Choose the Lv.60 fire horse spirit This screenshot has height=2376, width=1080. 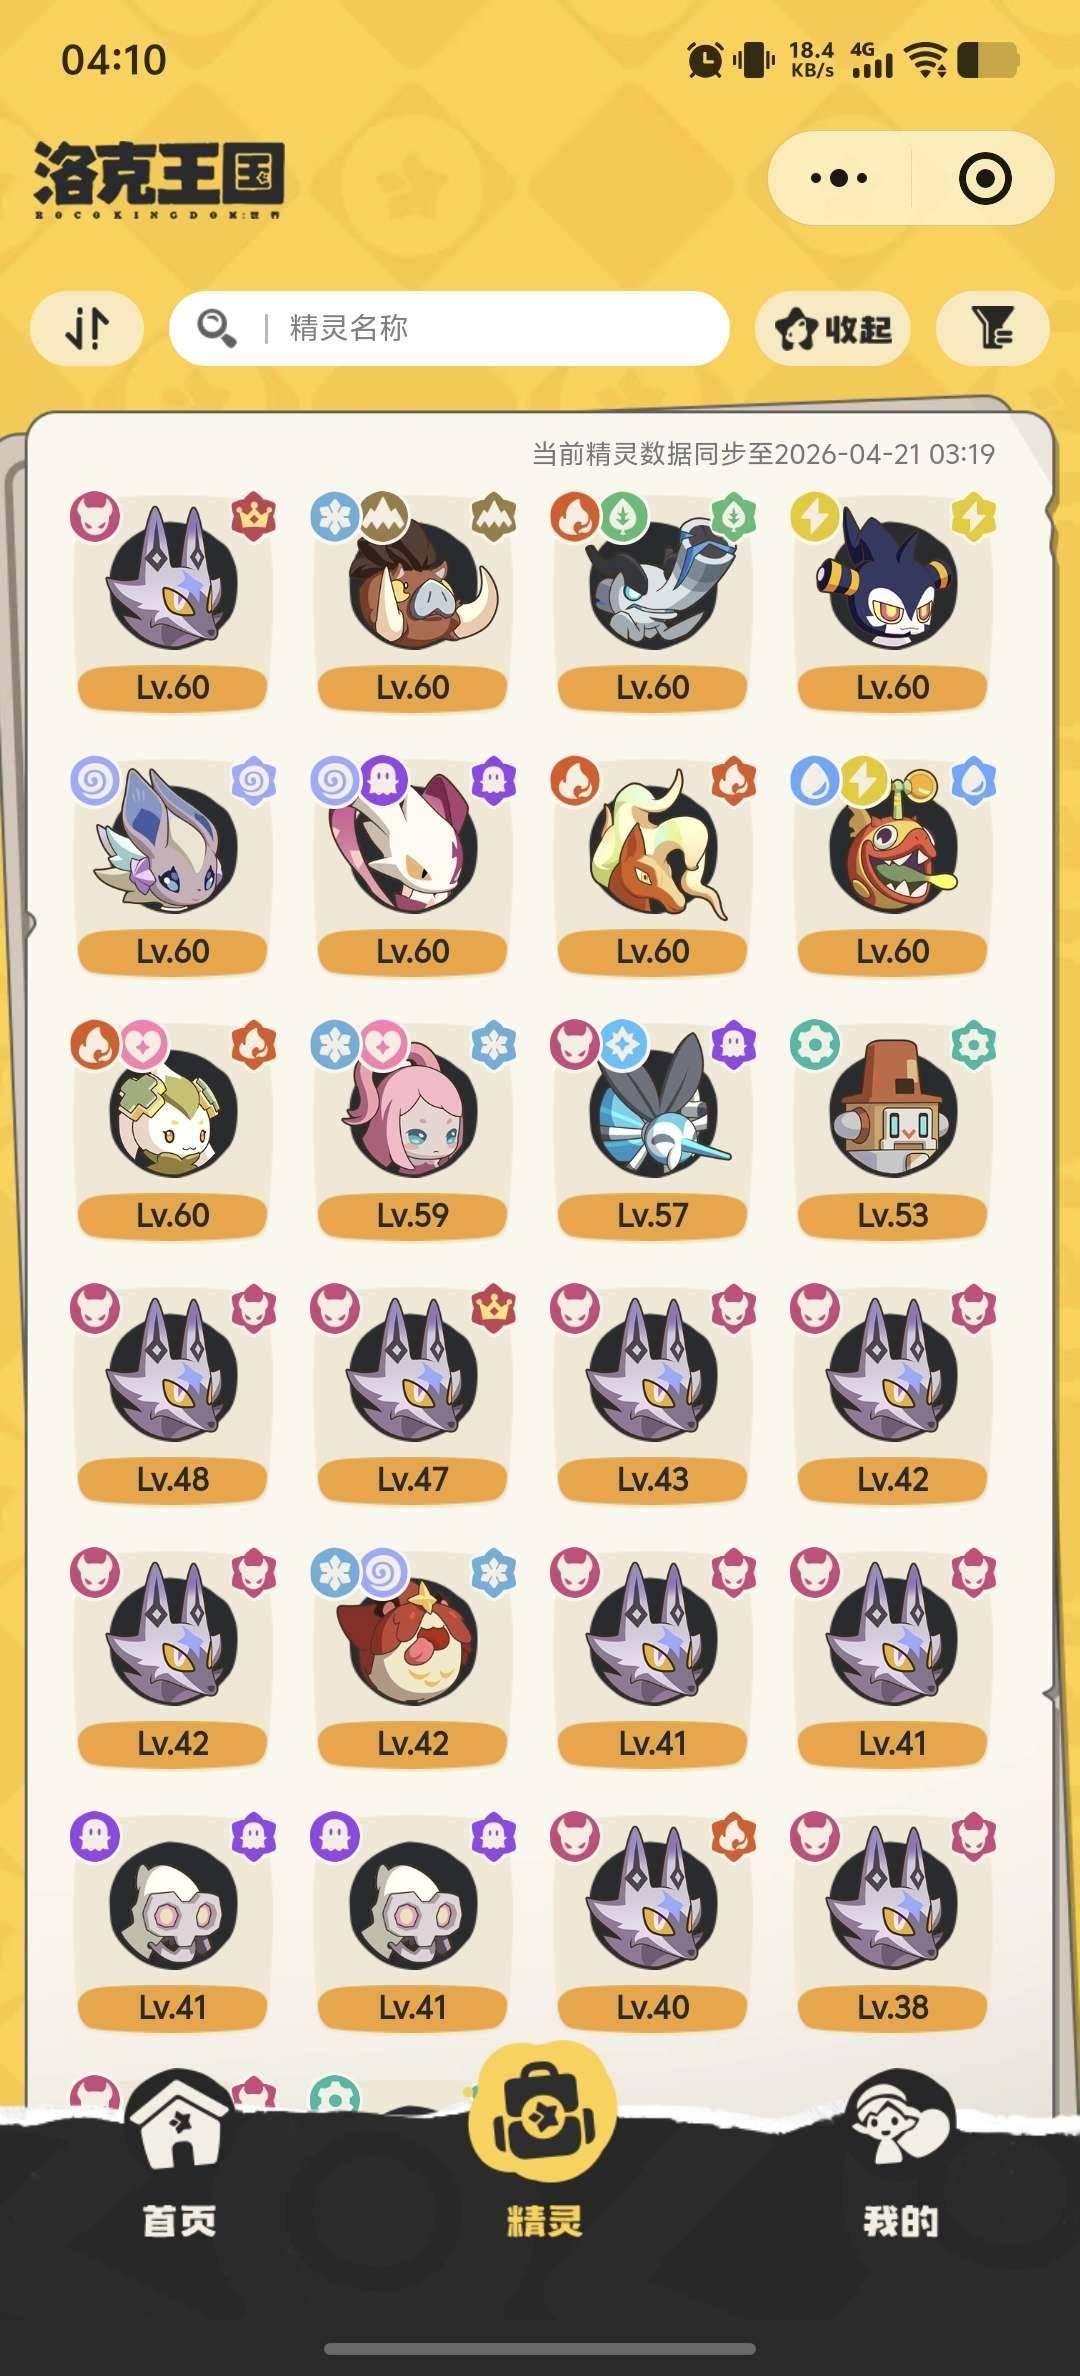click(x=653, y=865)
